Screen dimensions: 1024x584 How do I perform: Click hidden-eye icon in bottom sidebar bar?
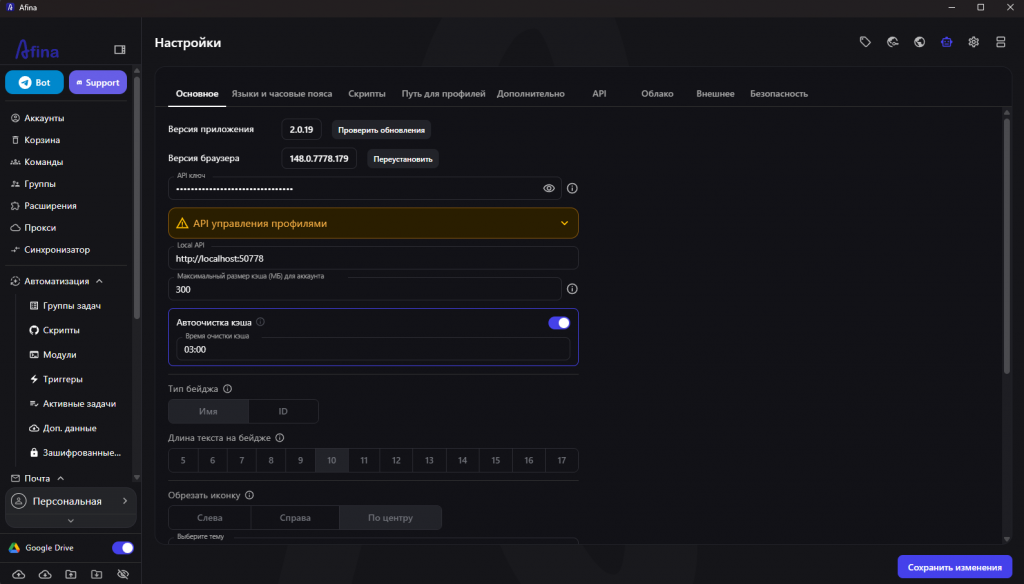click(x=123, y=574)
